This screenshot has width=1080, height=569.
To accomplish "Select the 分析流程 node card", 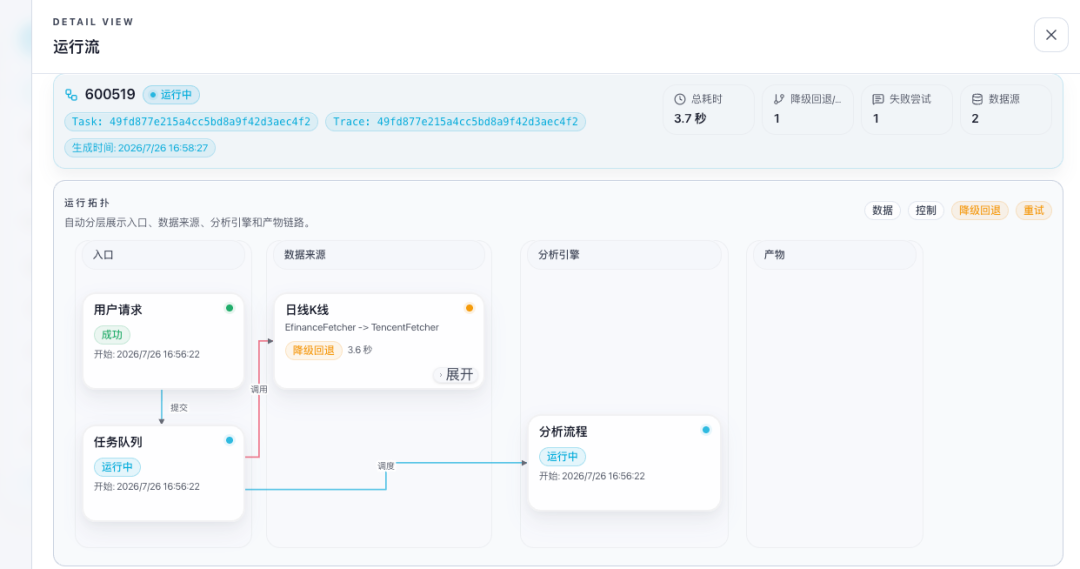I will point(624,463).
